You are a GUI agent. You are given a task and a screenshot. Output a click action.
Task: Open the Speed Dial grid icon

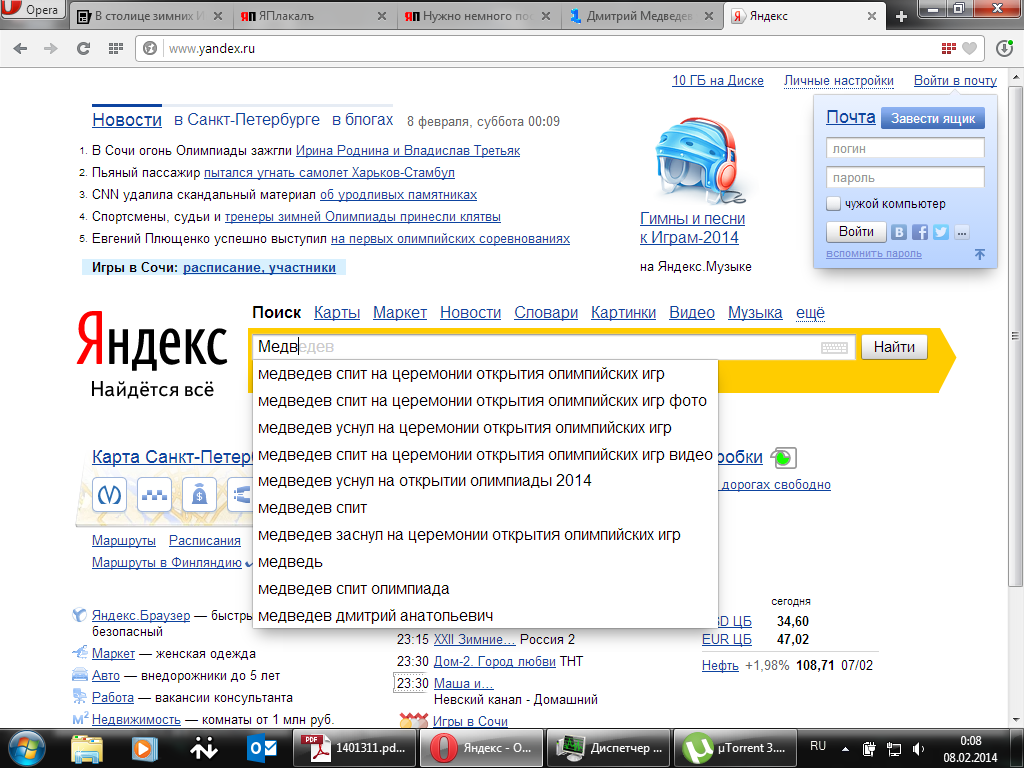point(116,48)
